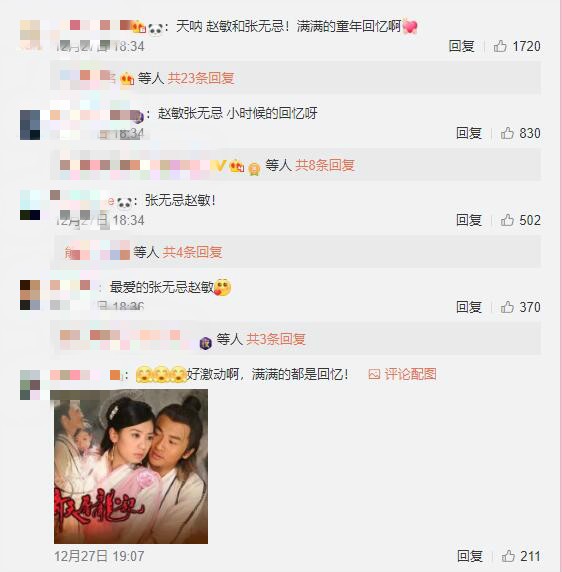
Task: Reply to the 211-like picture comment
Action: click(x=470, y=556)
